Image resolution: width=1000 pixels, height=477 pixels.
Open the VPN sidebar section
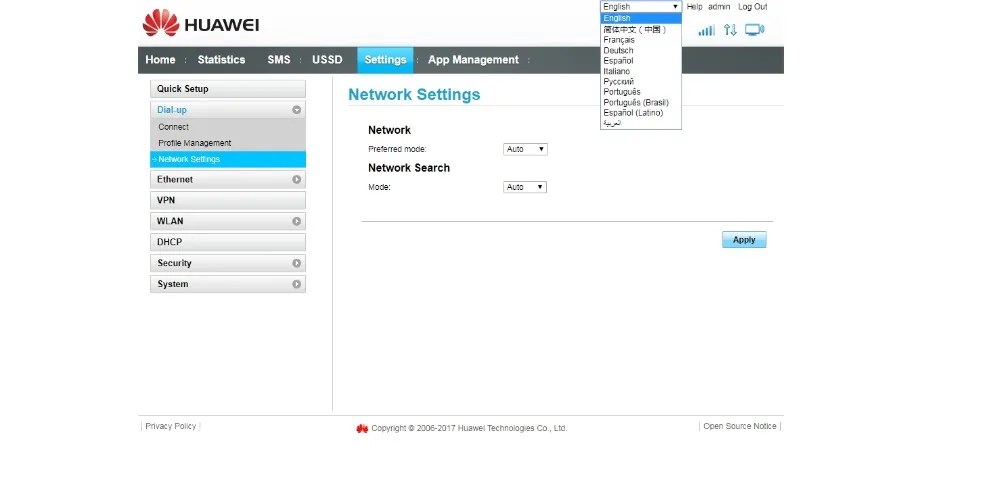click(228, 200)
